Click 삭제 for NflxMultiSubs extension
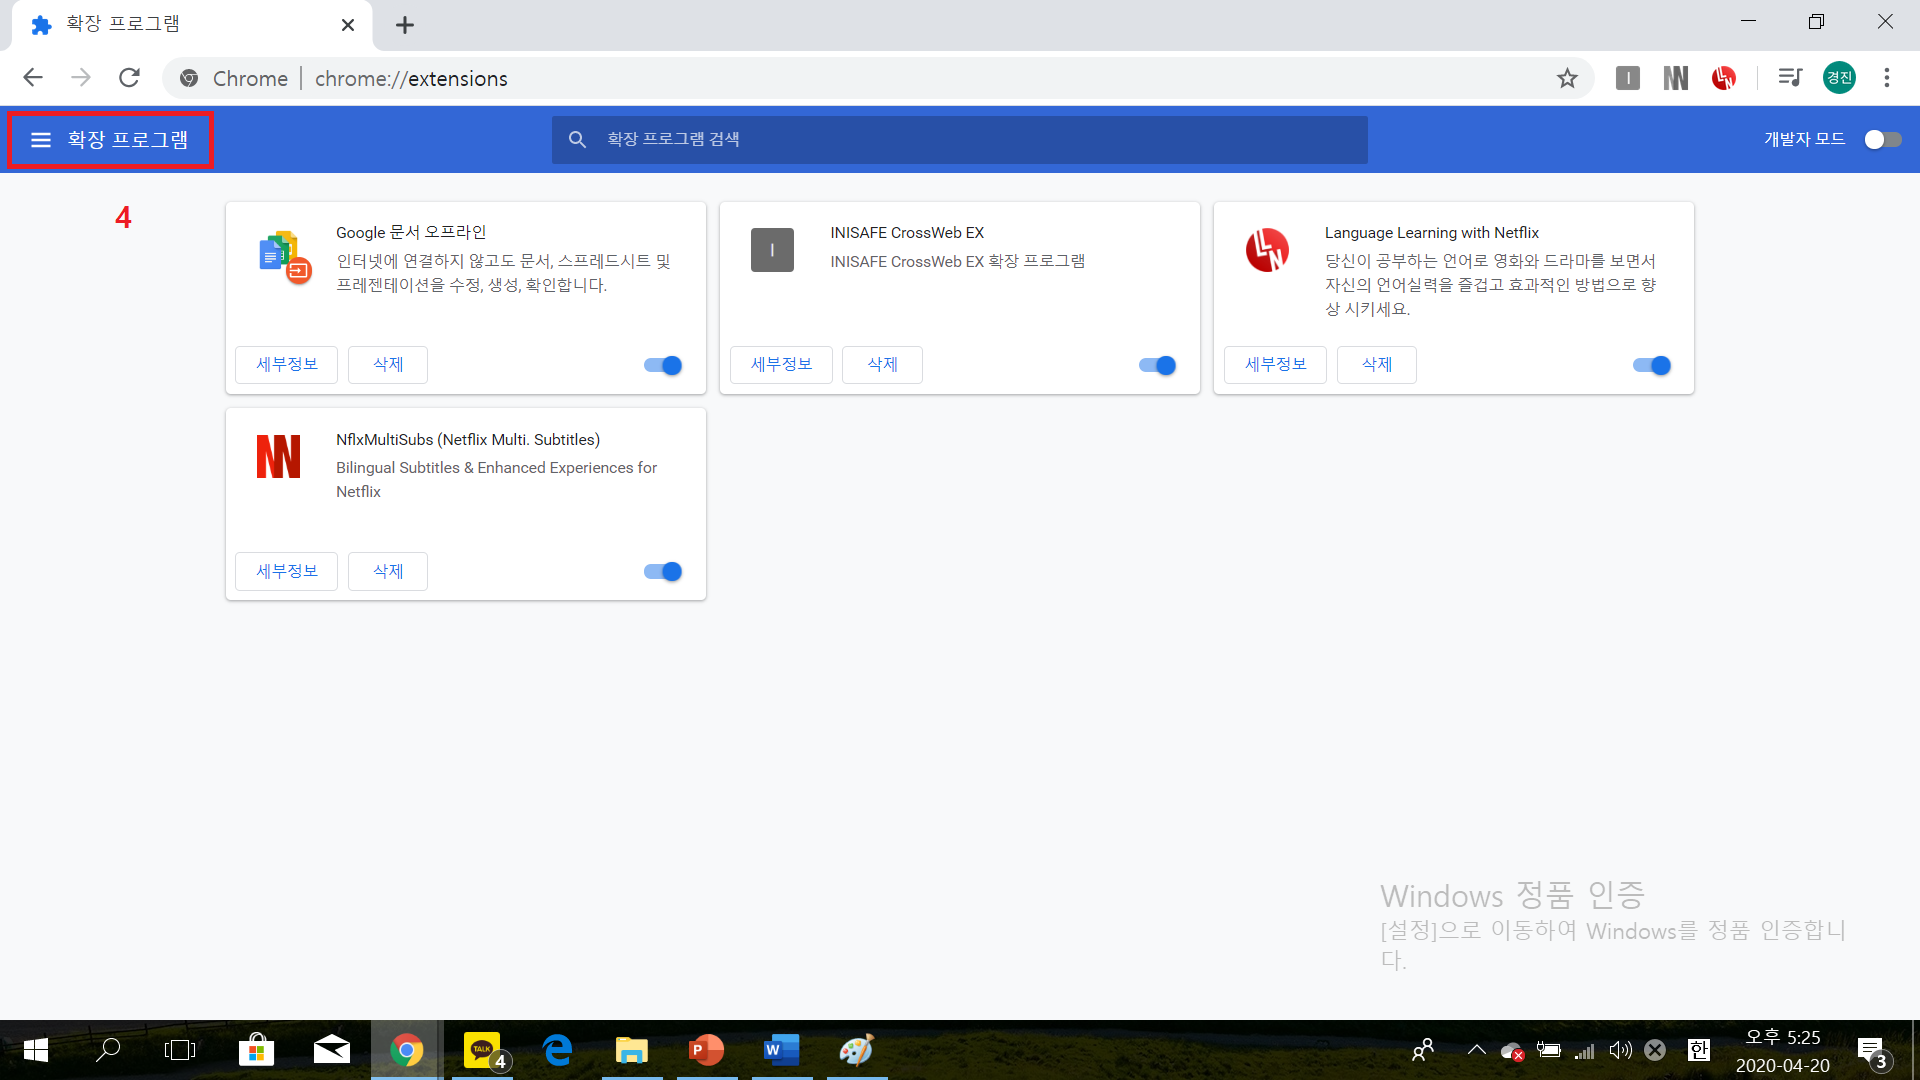This screenshot has width=1920, height=1080. coord(387,571)
